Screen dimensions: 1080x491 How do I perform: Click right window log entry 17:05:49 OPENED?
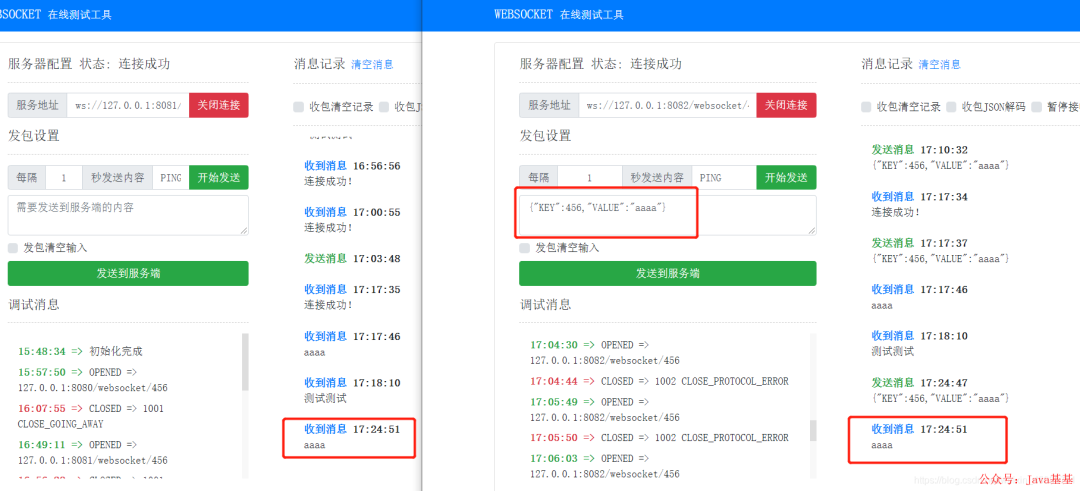[605, 410]
